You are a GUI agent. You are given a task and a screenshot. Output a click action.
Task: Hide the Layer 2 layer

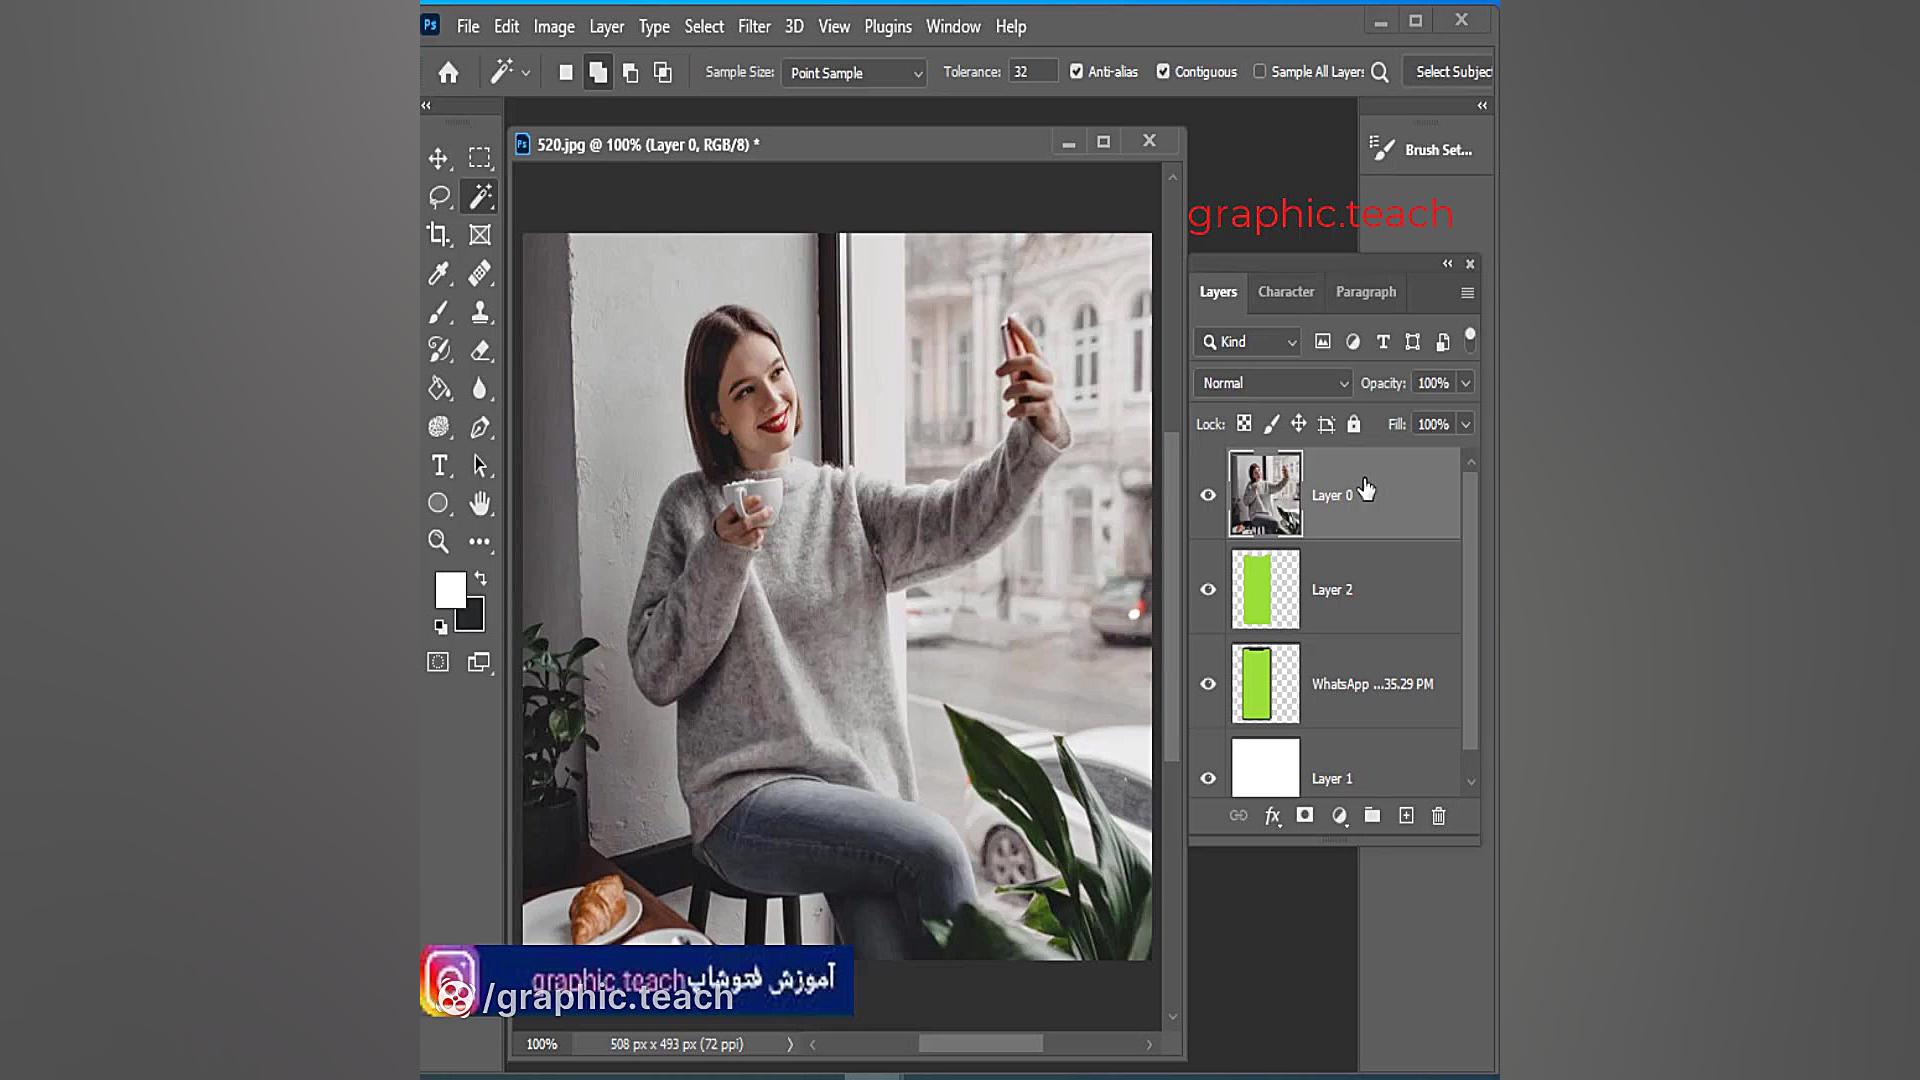(x=1207, y=589)
